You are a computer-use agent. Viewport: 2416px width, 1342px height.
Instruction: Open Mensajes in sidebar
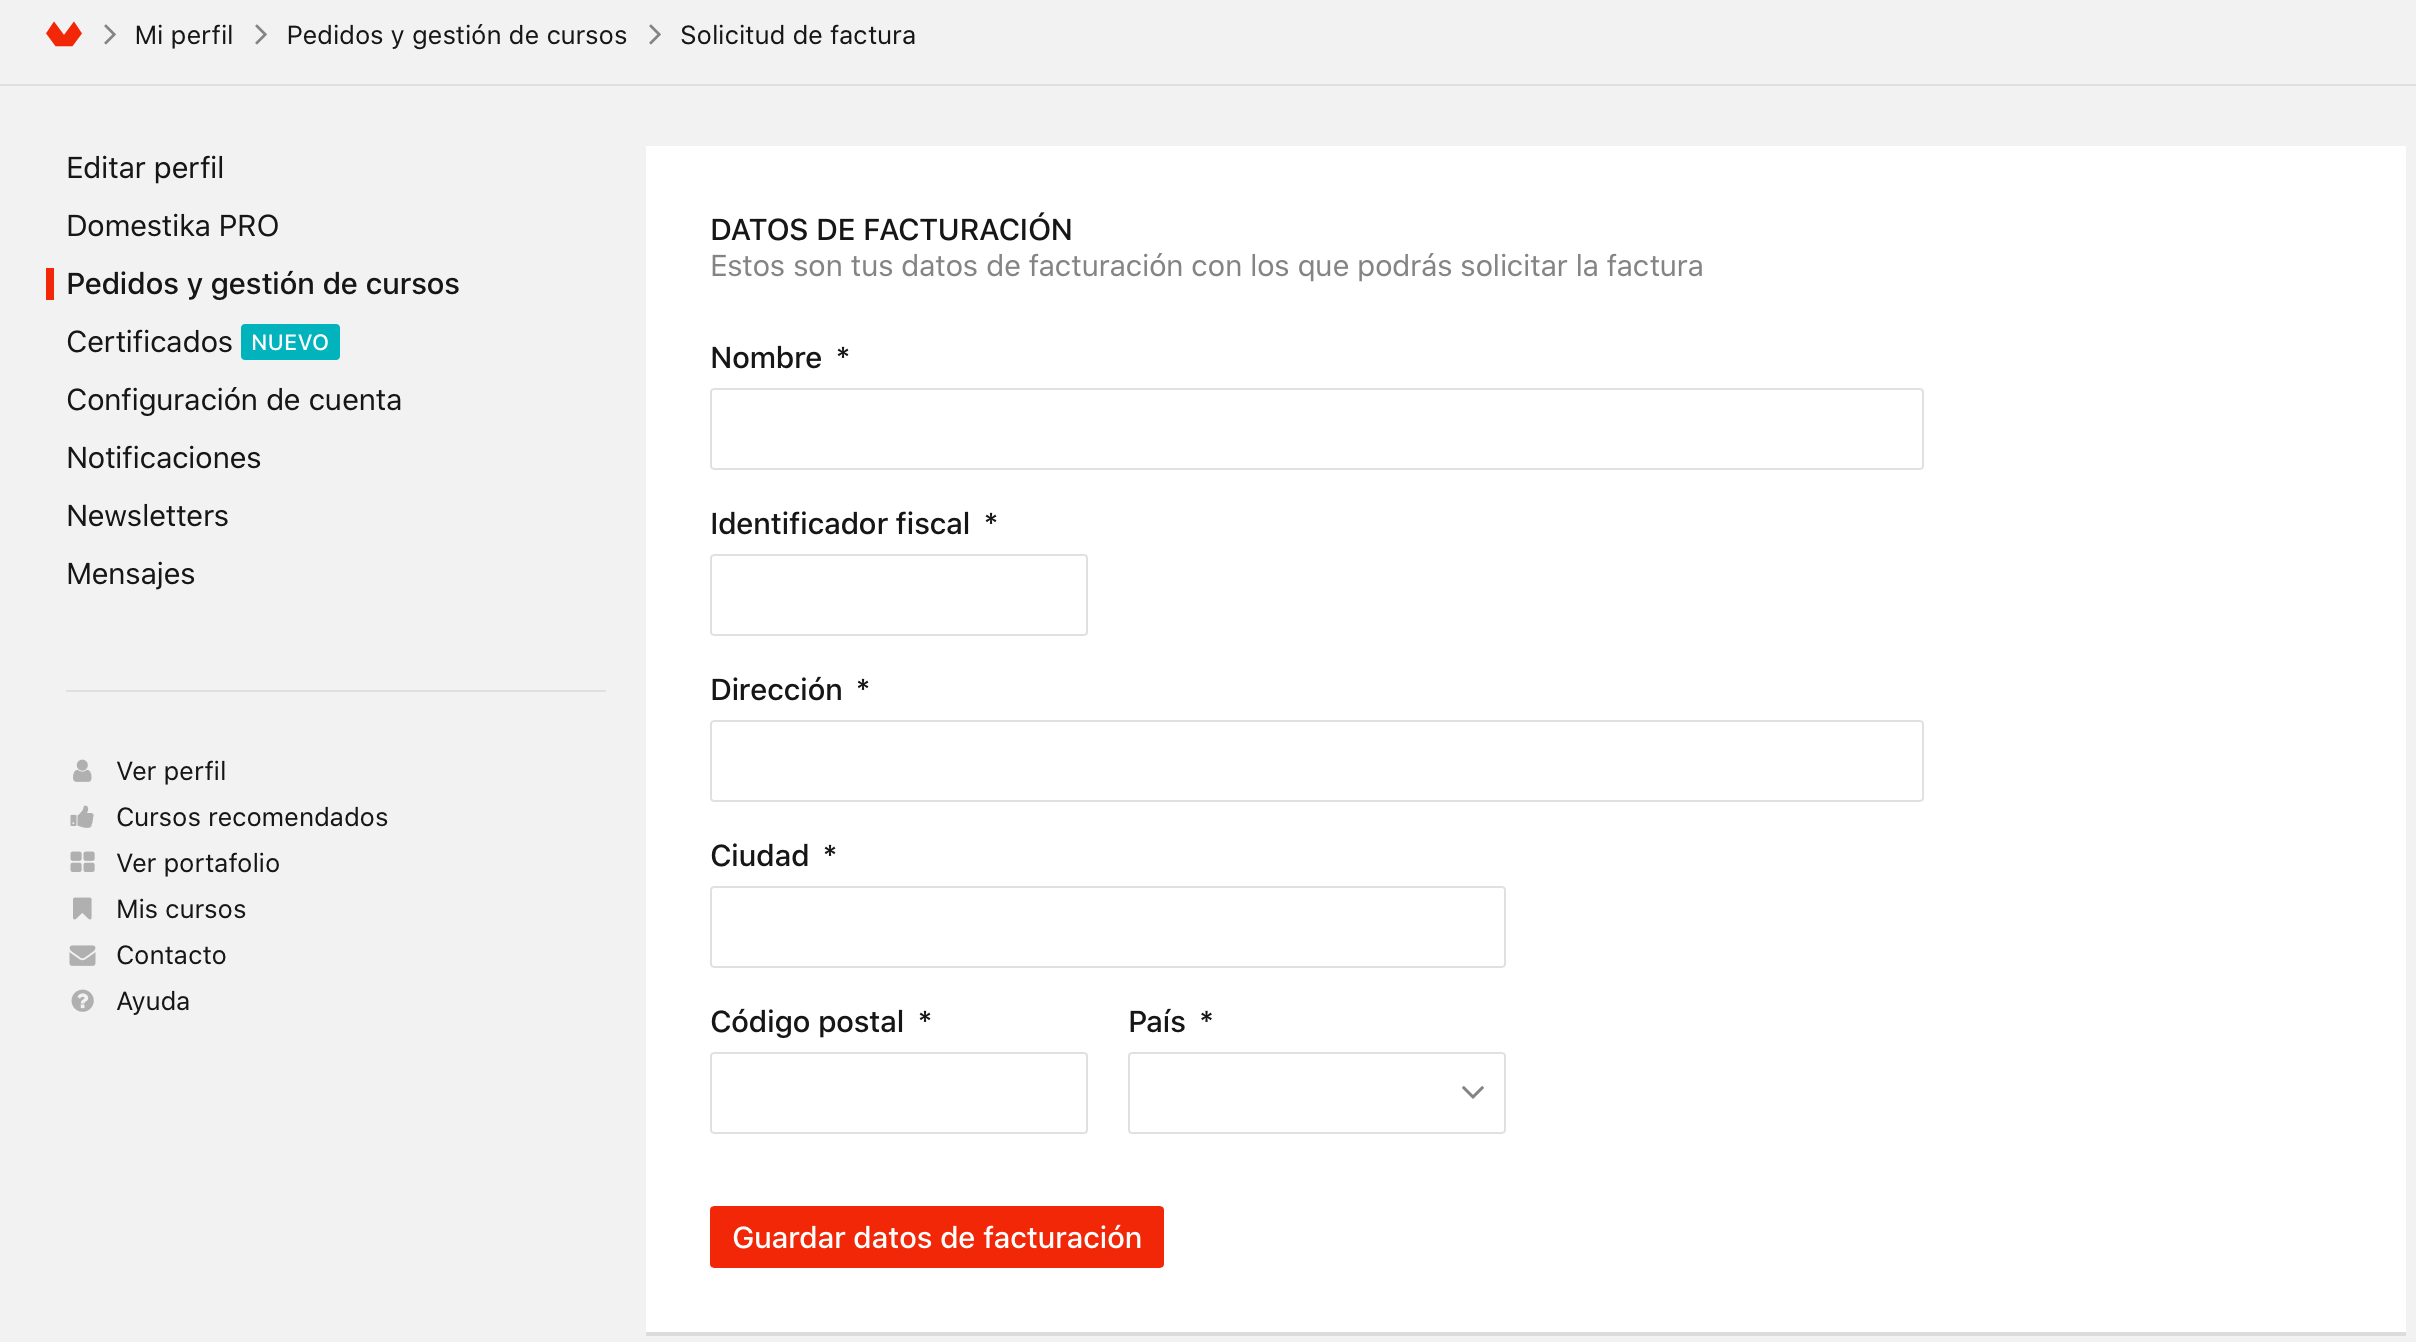(x=131, y=574)
